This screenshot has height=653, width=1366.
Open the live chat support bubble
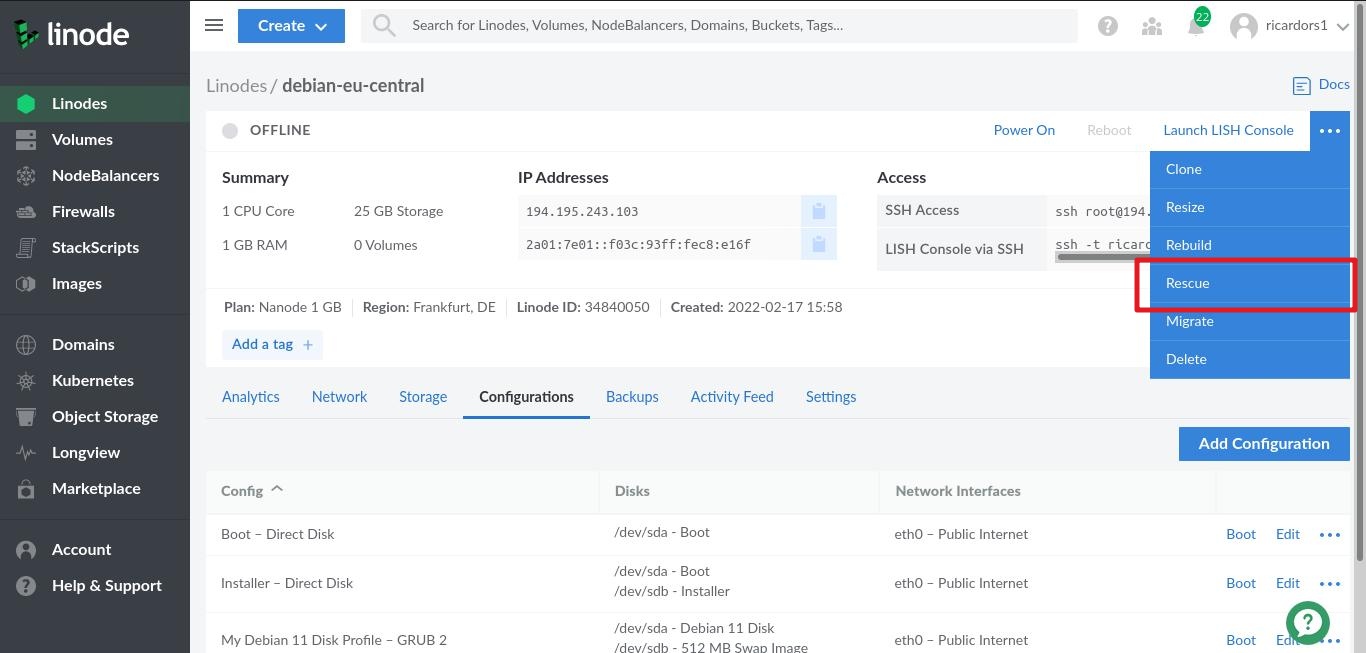click(1308, 622)
